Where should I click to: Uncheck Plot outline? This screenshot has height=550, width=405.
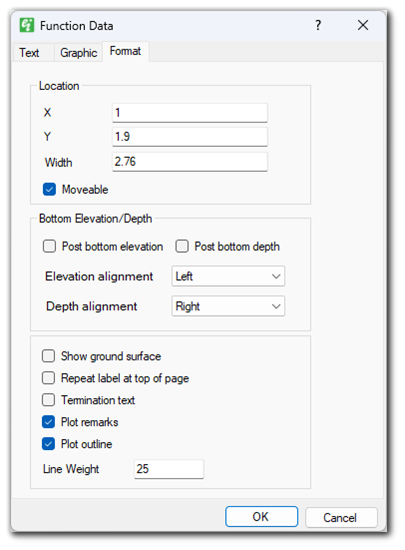click(48, 444)
